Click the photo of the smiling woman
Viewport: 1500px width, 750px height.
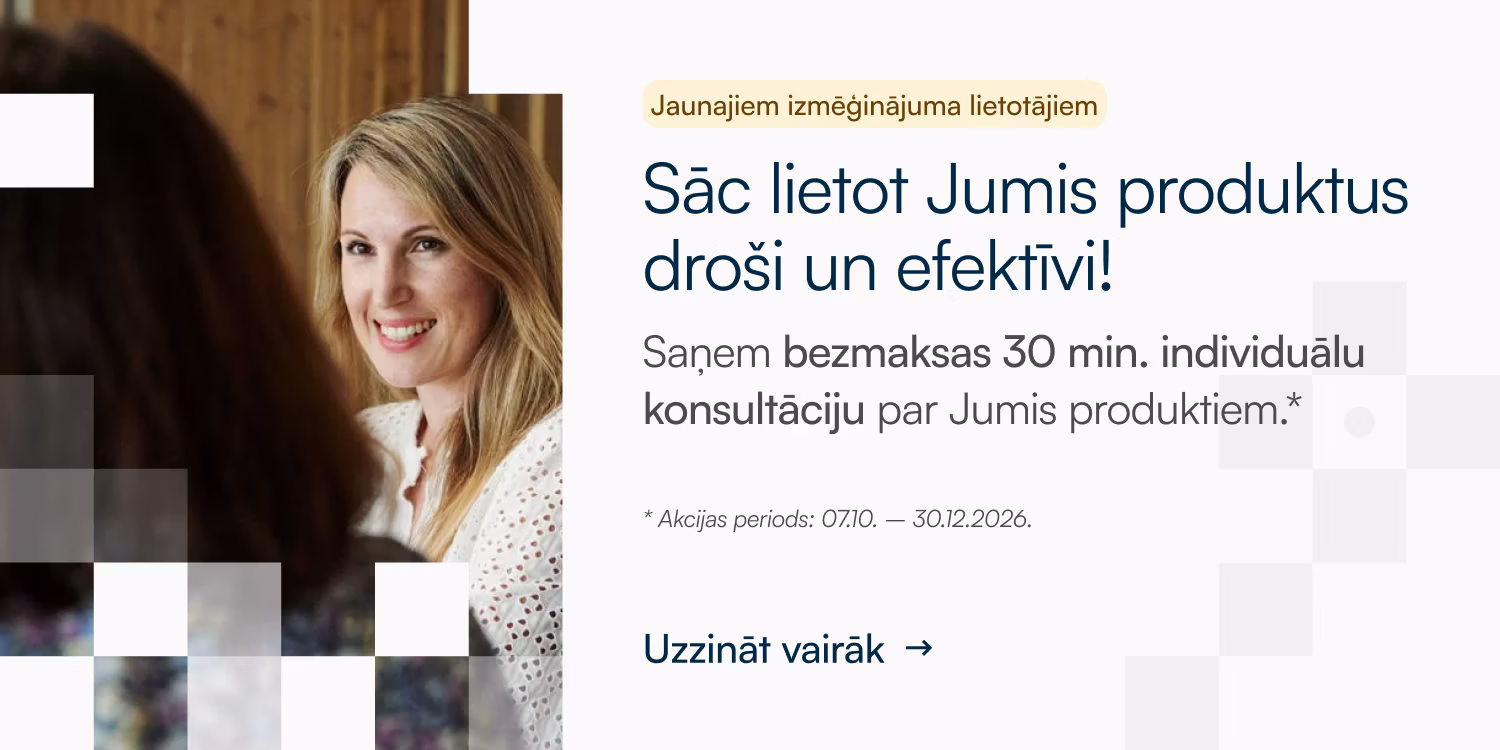click(x=281, y=375)
